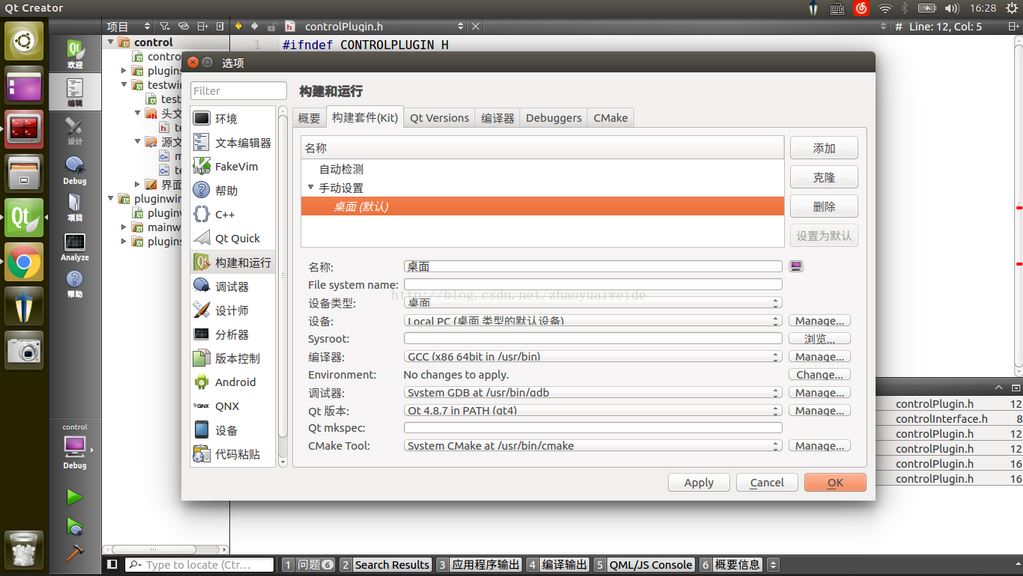Open the 调试器 settings category
1023x576 pixels.
tap(233, 286)
